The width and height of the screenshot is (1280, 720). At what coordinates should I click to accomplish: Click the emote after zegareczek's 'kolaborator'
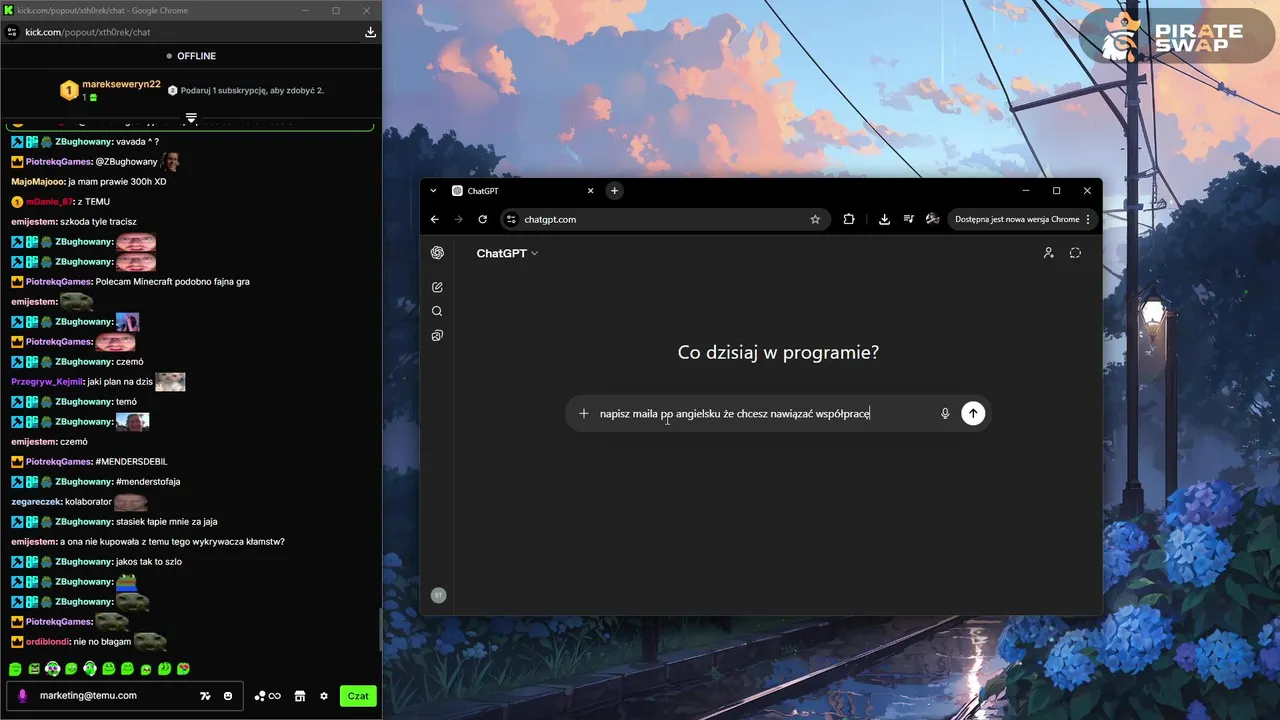(x=130, y=502)
